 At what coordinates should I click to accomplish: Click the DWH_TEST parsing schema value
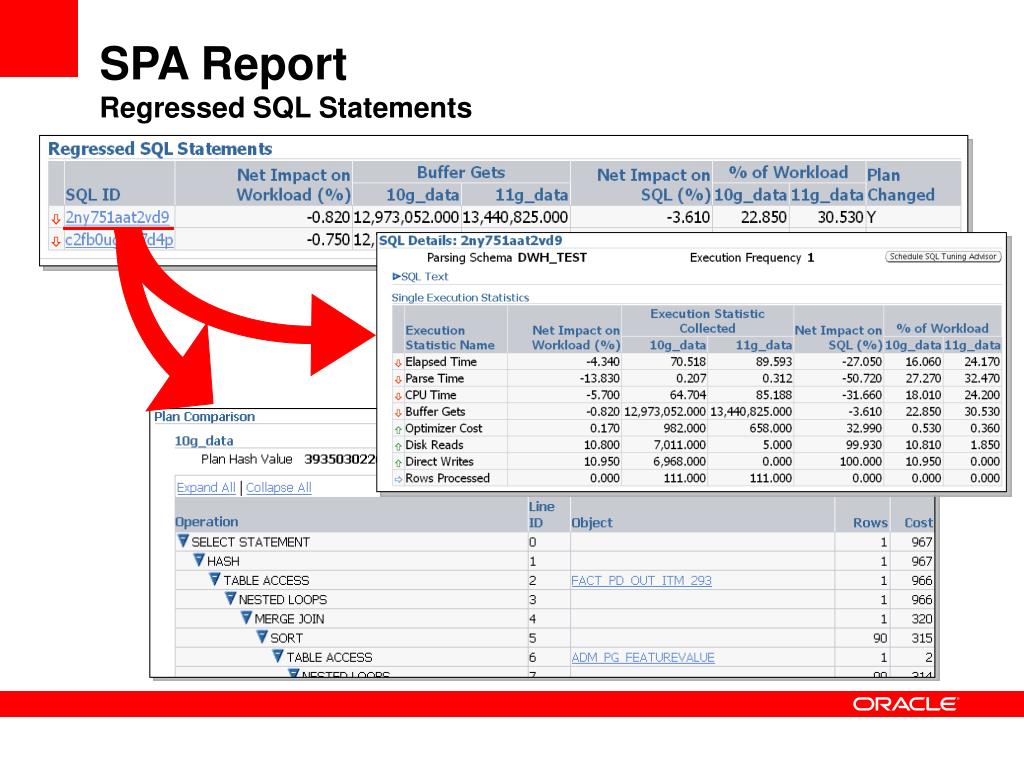point(552,257)
